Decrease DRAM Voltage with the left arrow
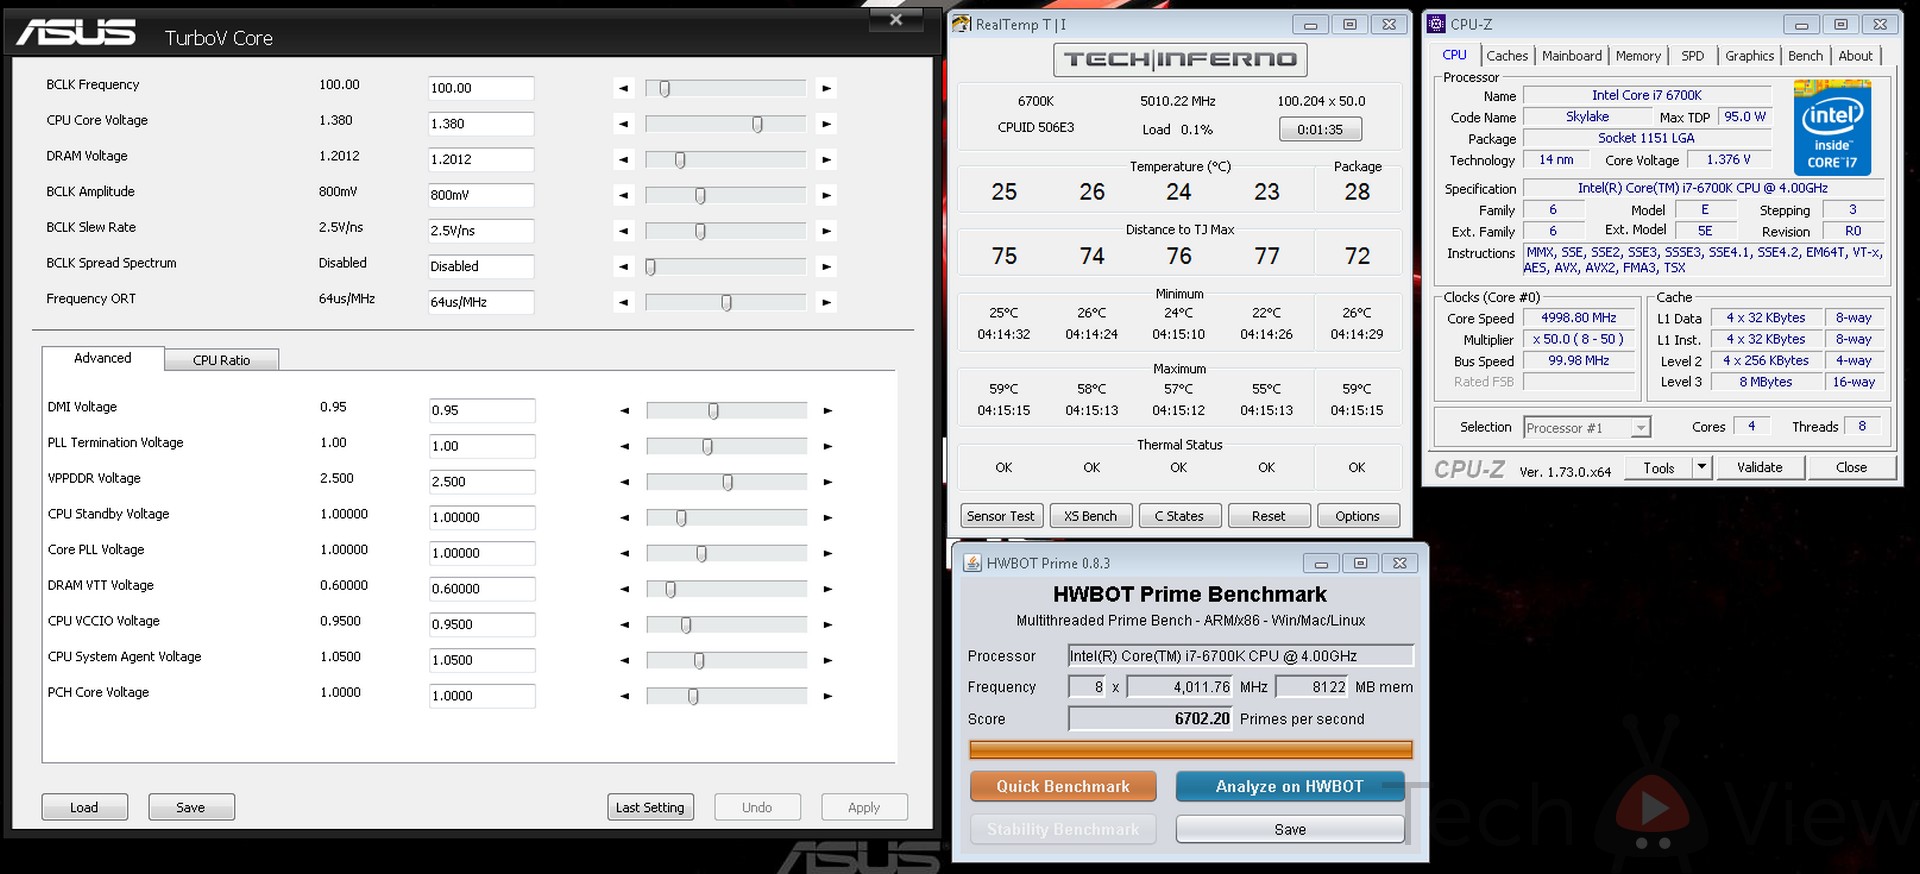 pyautogui.click(x=624, y=159)
